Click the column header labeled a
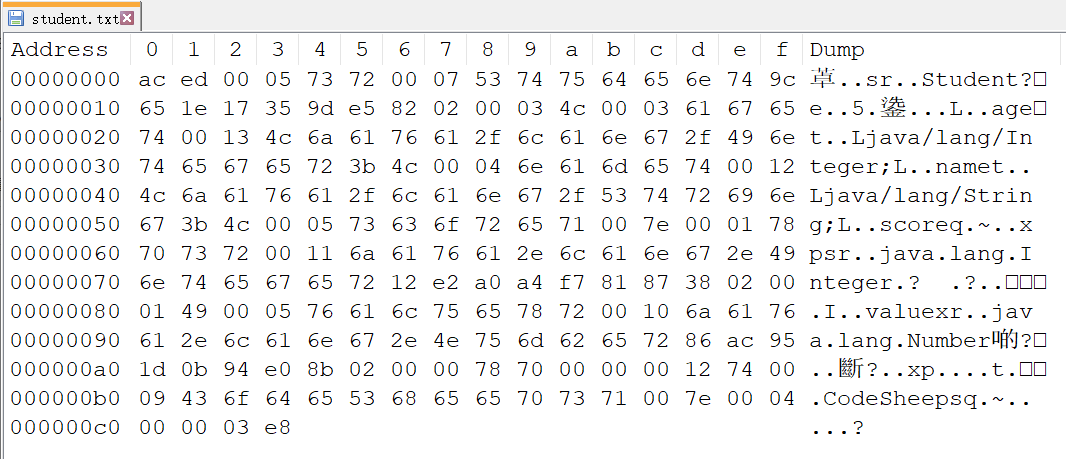This screenshot has height=459, width=1066. (x=572, y=50)
